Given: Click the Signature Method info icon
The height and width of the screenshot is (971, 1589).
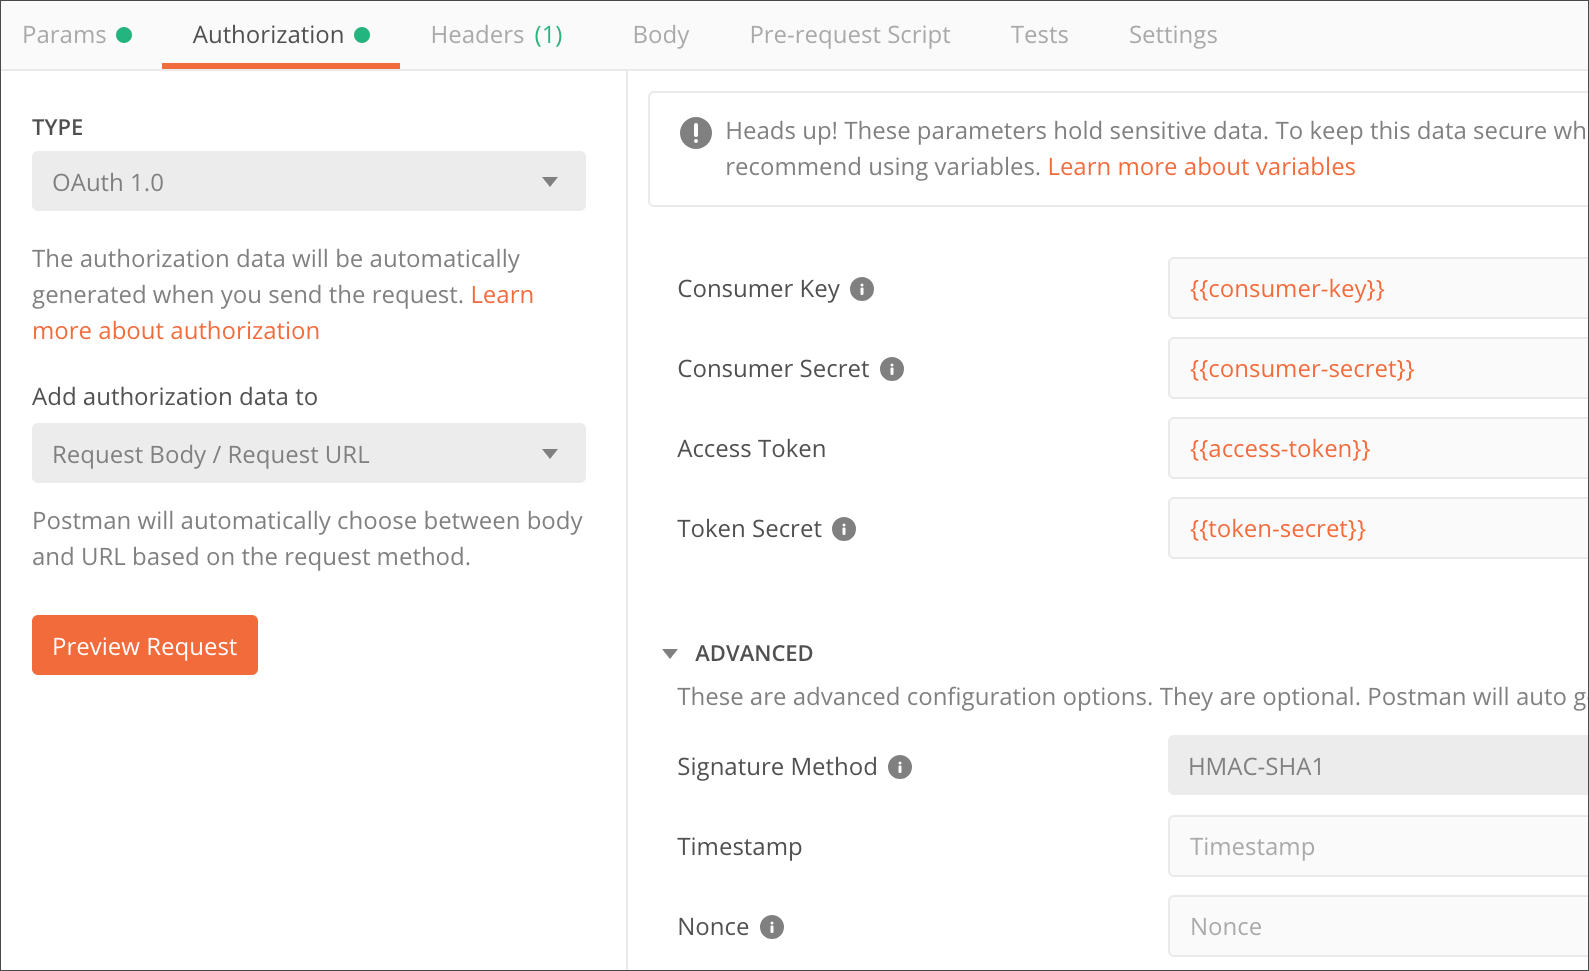Looking at the screenshot, I should click(x=900, y=767).
